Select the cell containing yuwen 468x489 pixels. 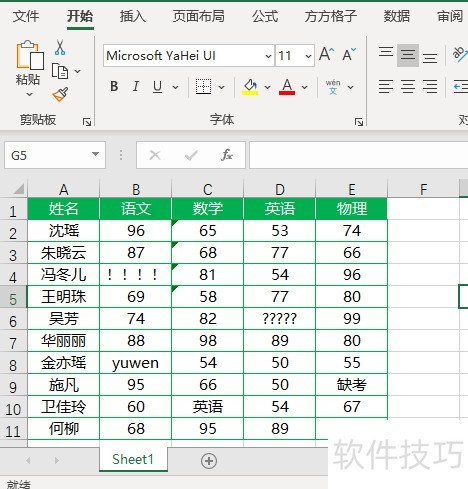point(135,363)
